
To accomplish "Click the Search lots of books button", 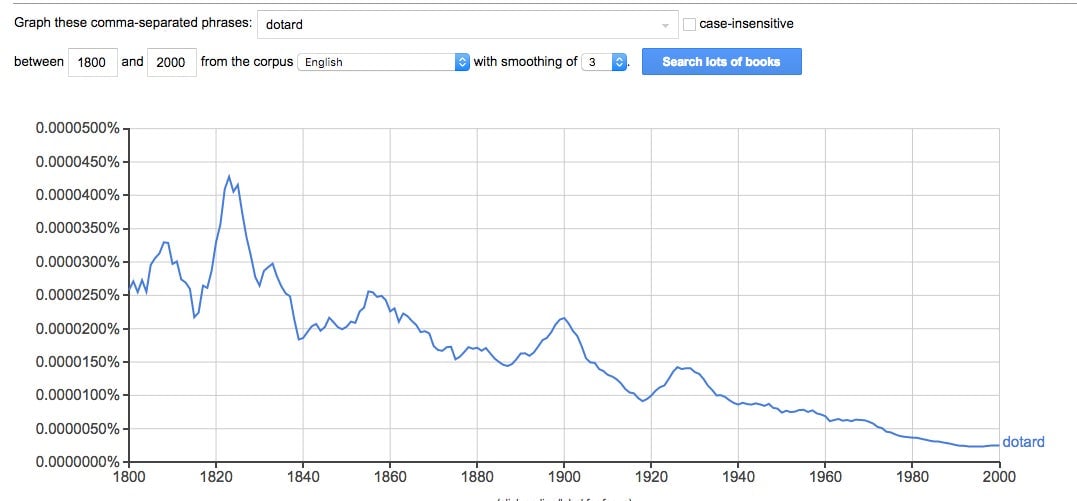I will [721, 61].
